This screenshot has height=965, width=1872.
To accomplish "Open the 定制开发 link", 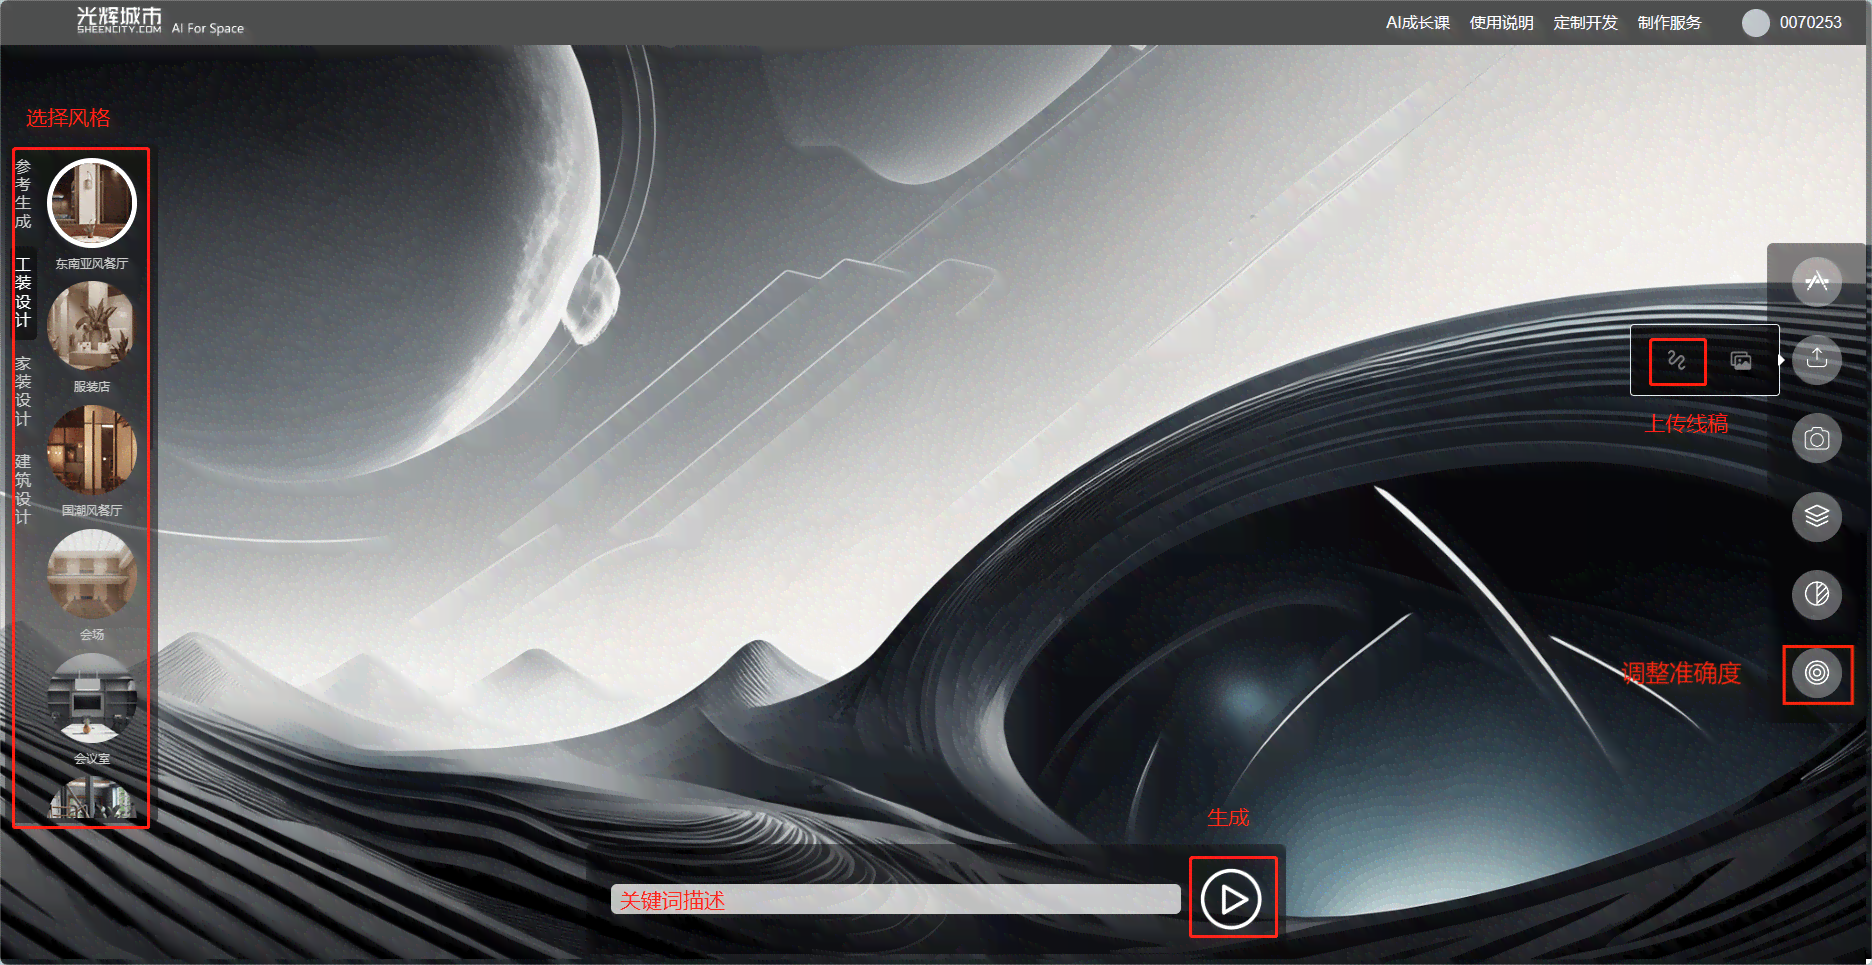I will pos(1585,23).
